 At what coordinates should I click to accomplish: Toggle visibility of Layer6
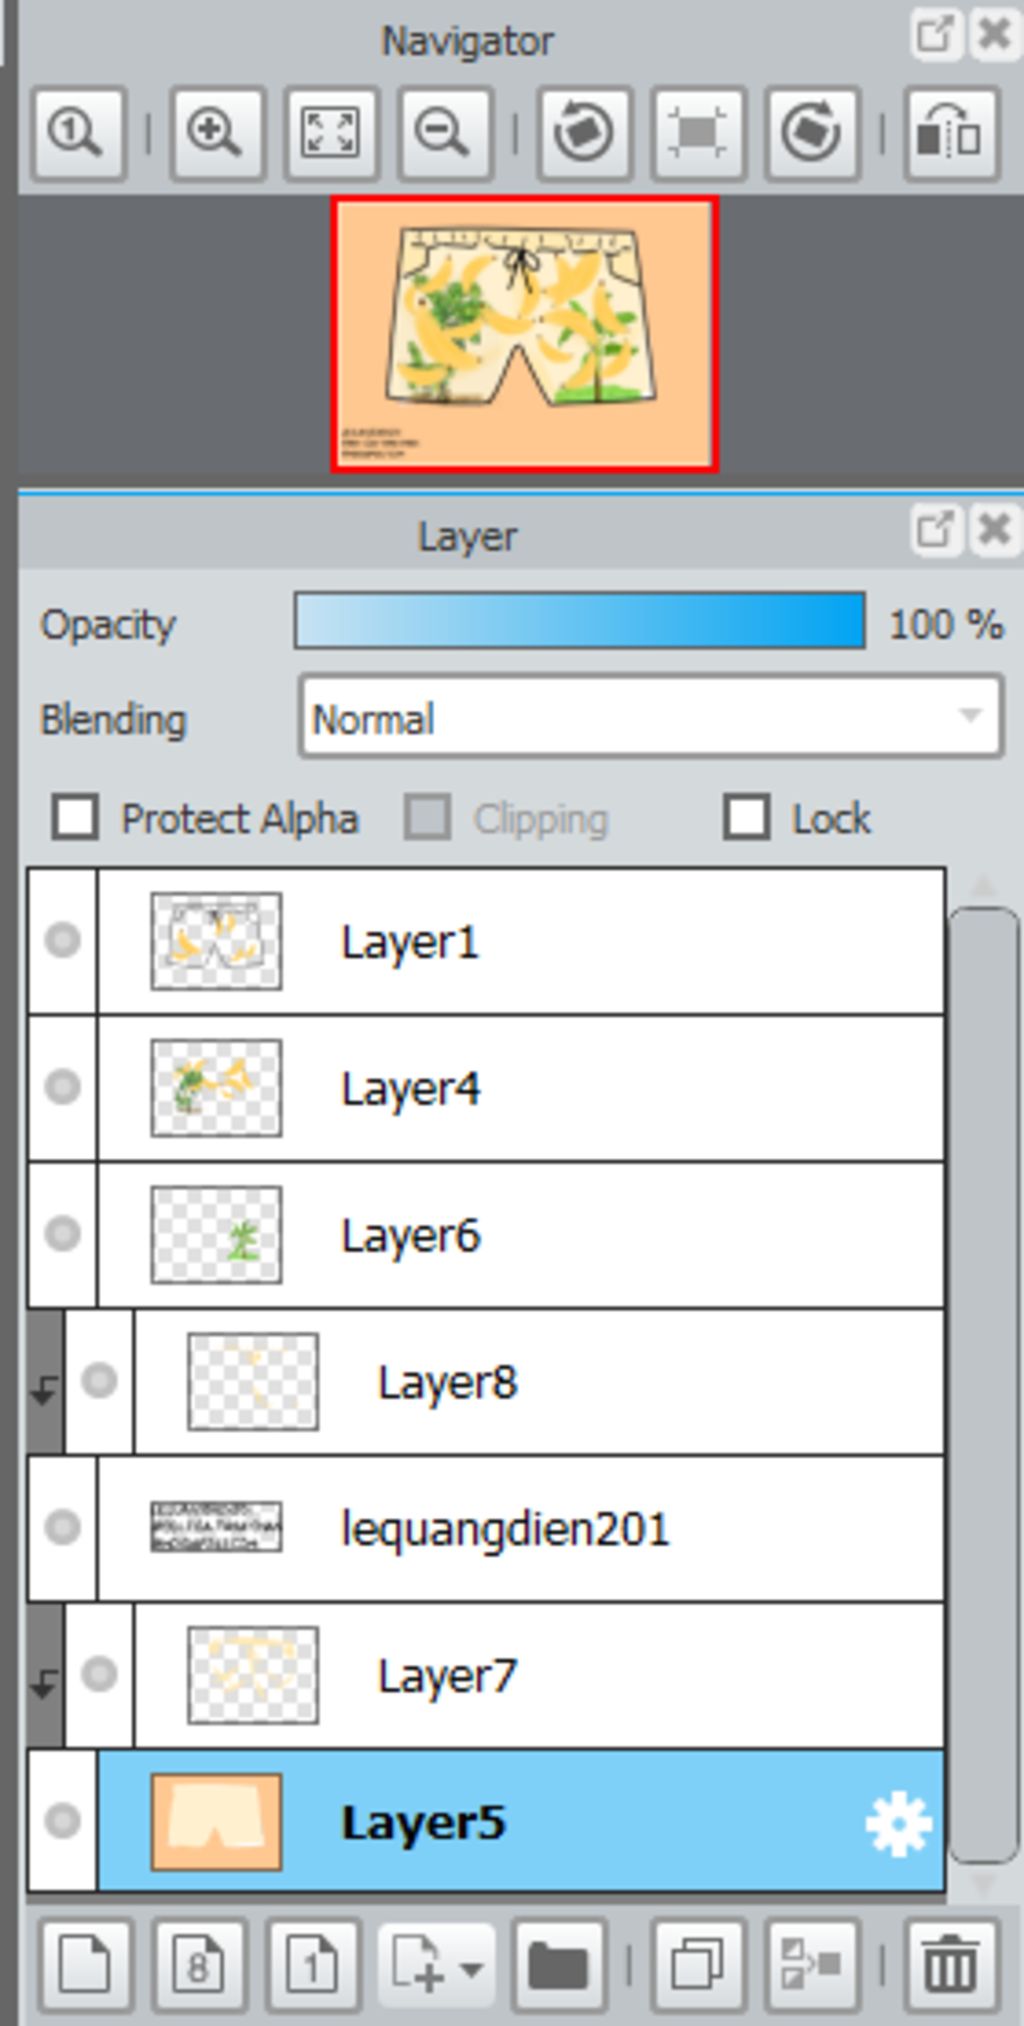[62, 1233]
